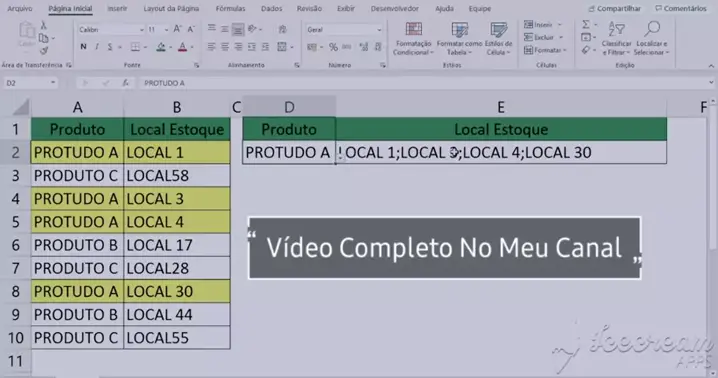Apply percent style format

pos(333,47)
